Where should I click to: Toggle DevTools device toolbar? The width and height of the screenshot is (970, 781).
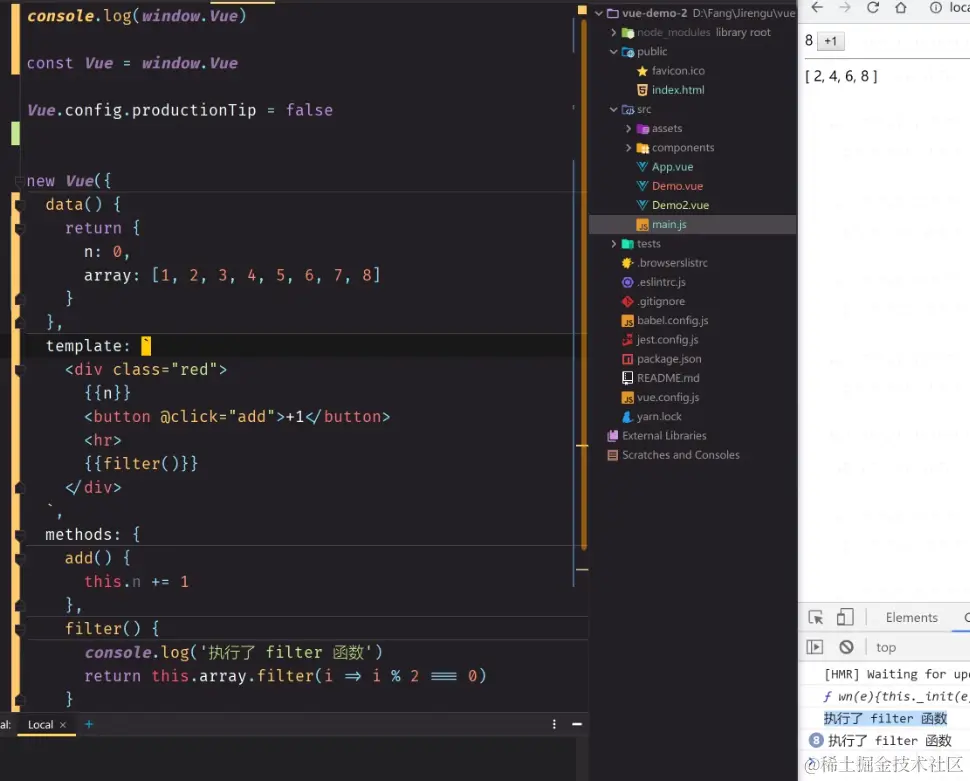tap(844, 618)
